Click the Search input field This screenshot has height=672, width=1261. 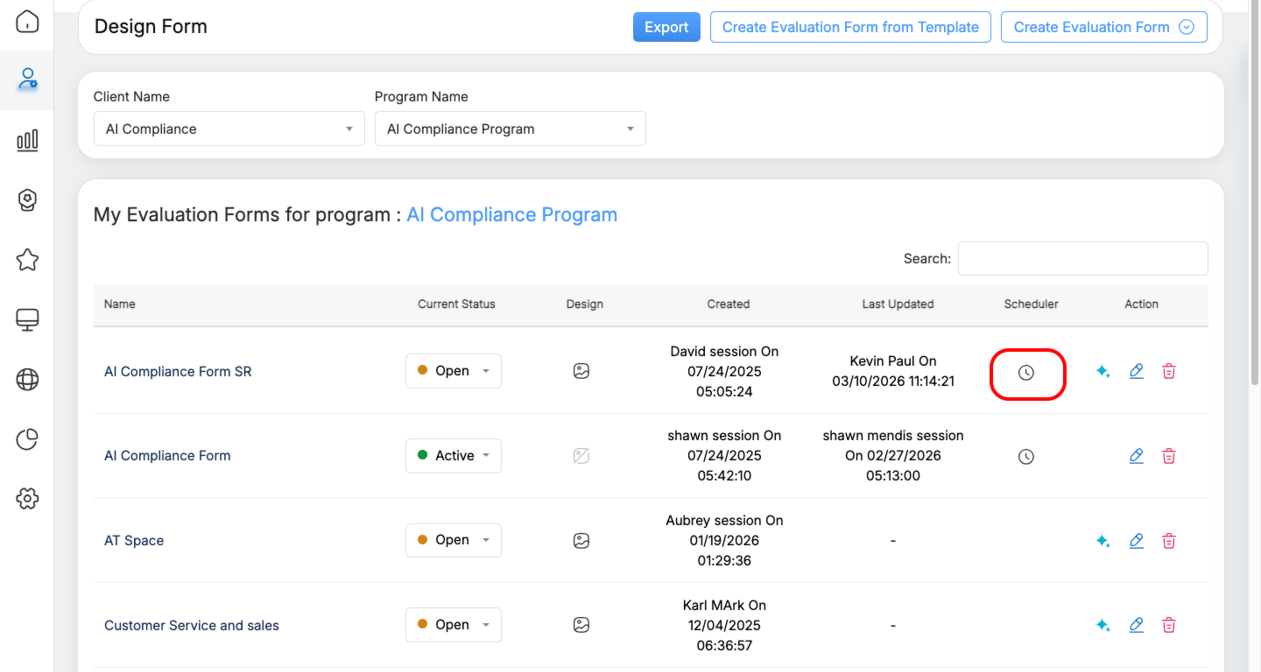click(1082, 258)
